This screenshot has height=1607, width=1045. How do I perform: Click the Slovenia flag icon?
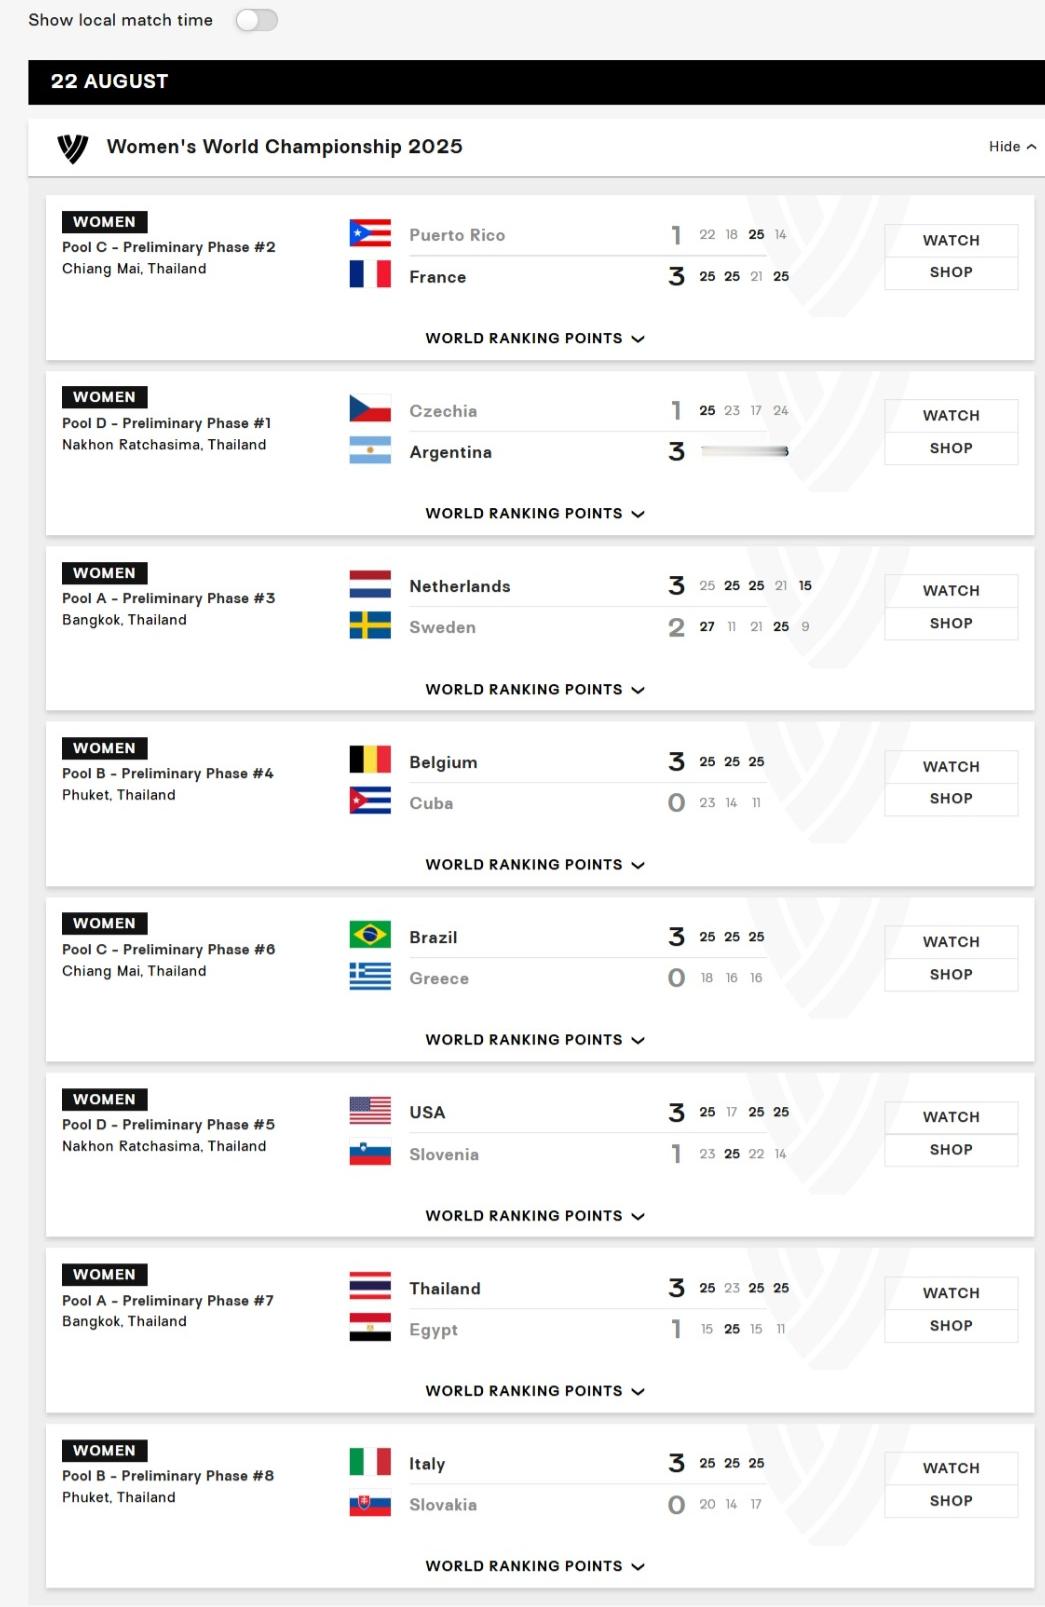[x=370, y=1153]
